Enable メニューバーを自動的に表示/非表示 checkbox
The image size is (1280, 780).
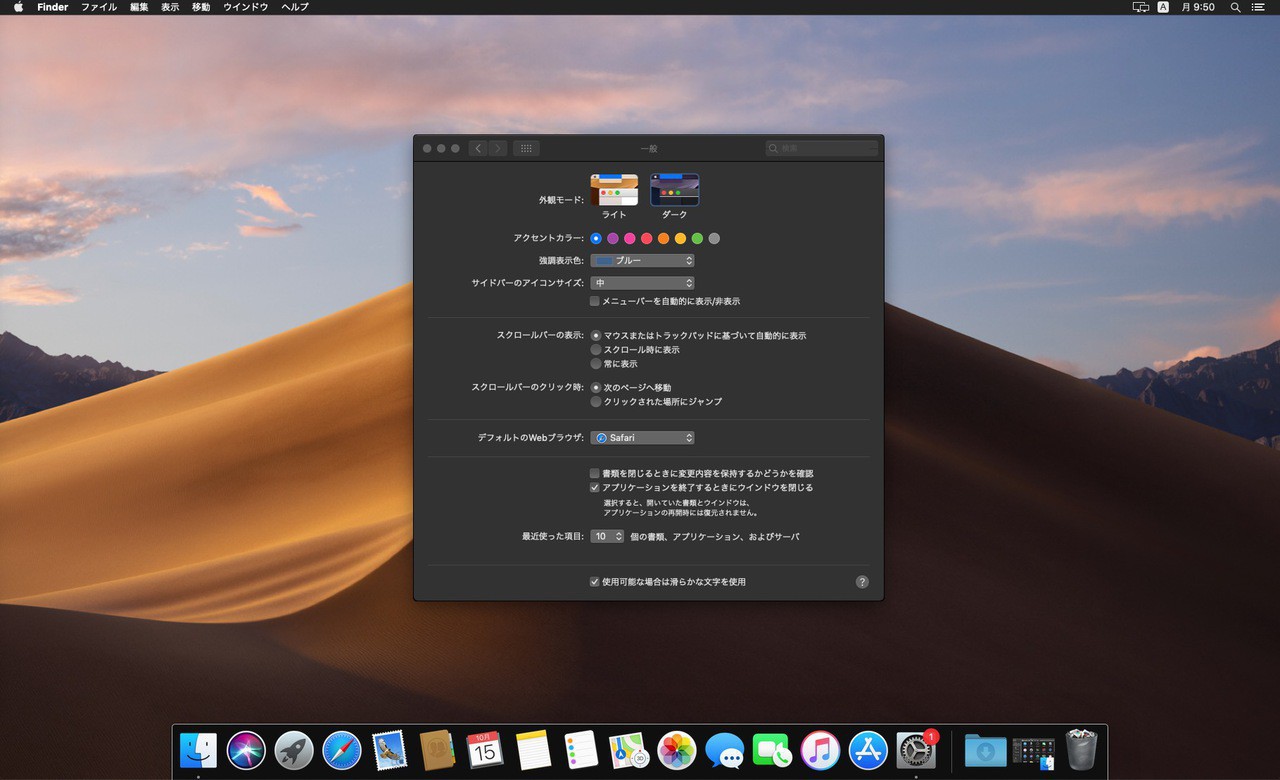595,301
